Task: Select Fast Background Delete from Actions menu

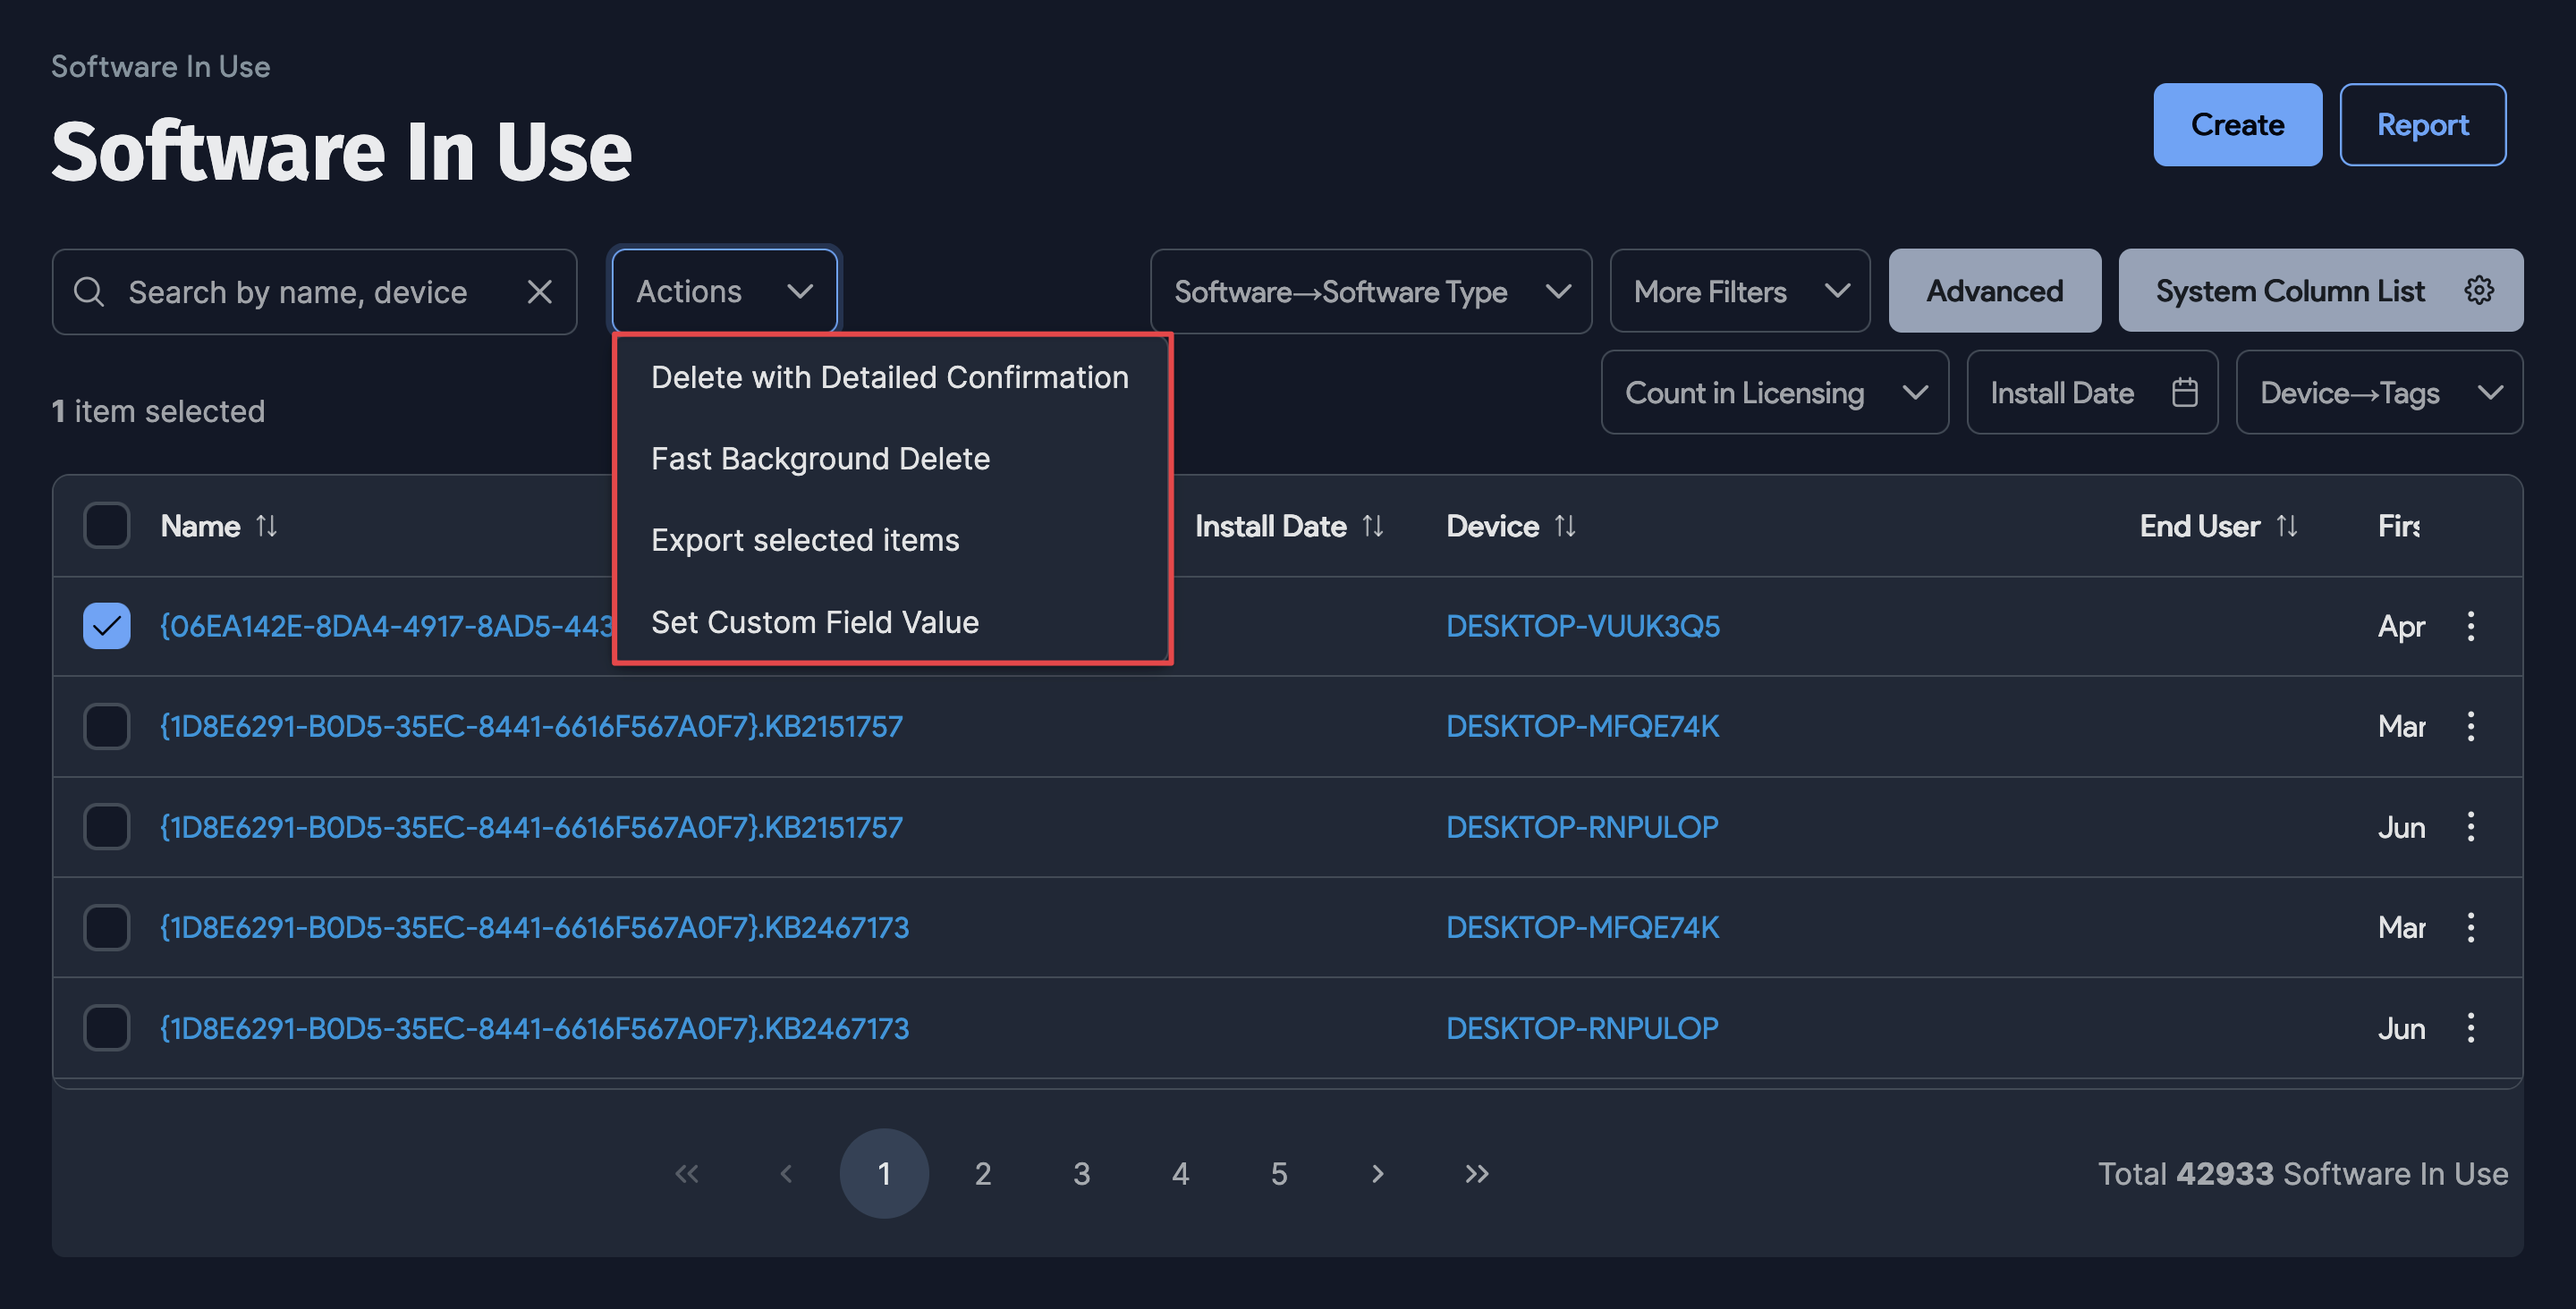Action: 820,459
